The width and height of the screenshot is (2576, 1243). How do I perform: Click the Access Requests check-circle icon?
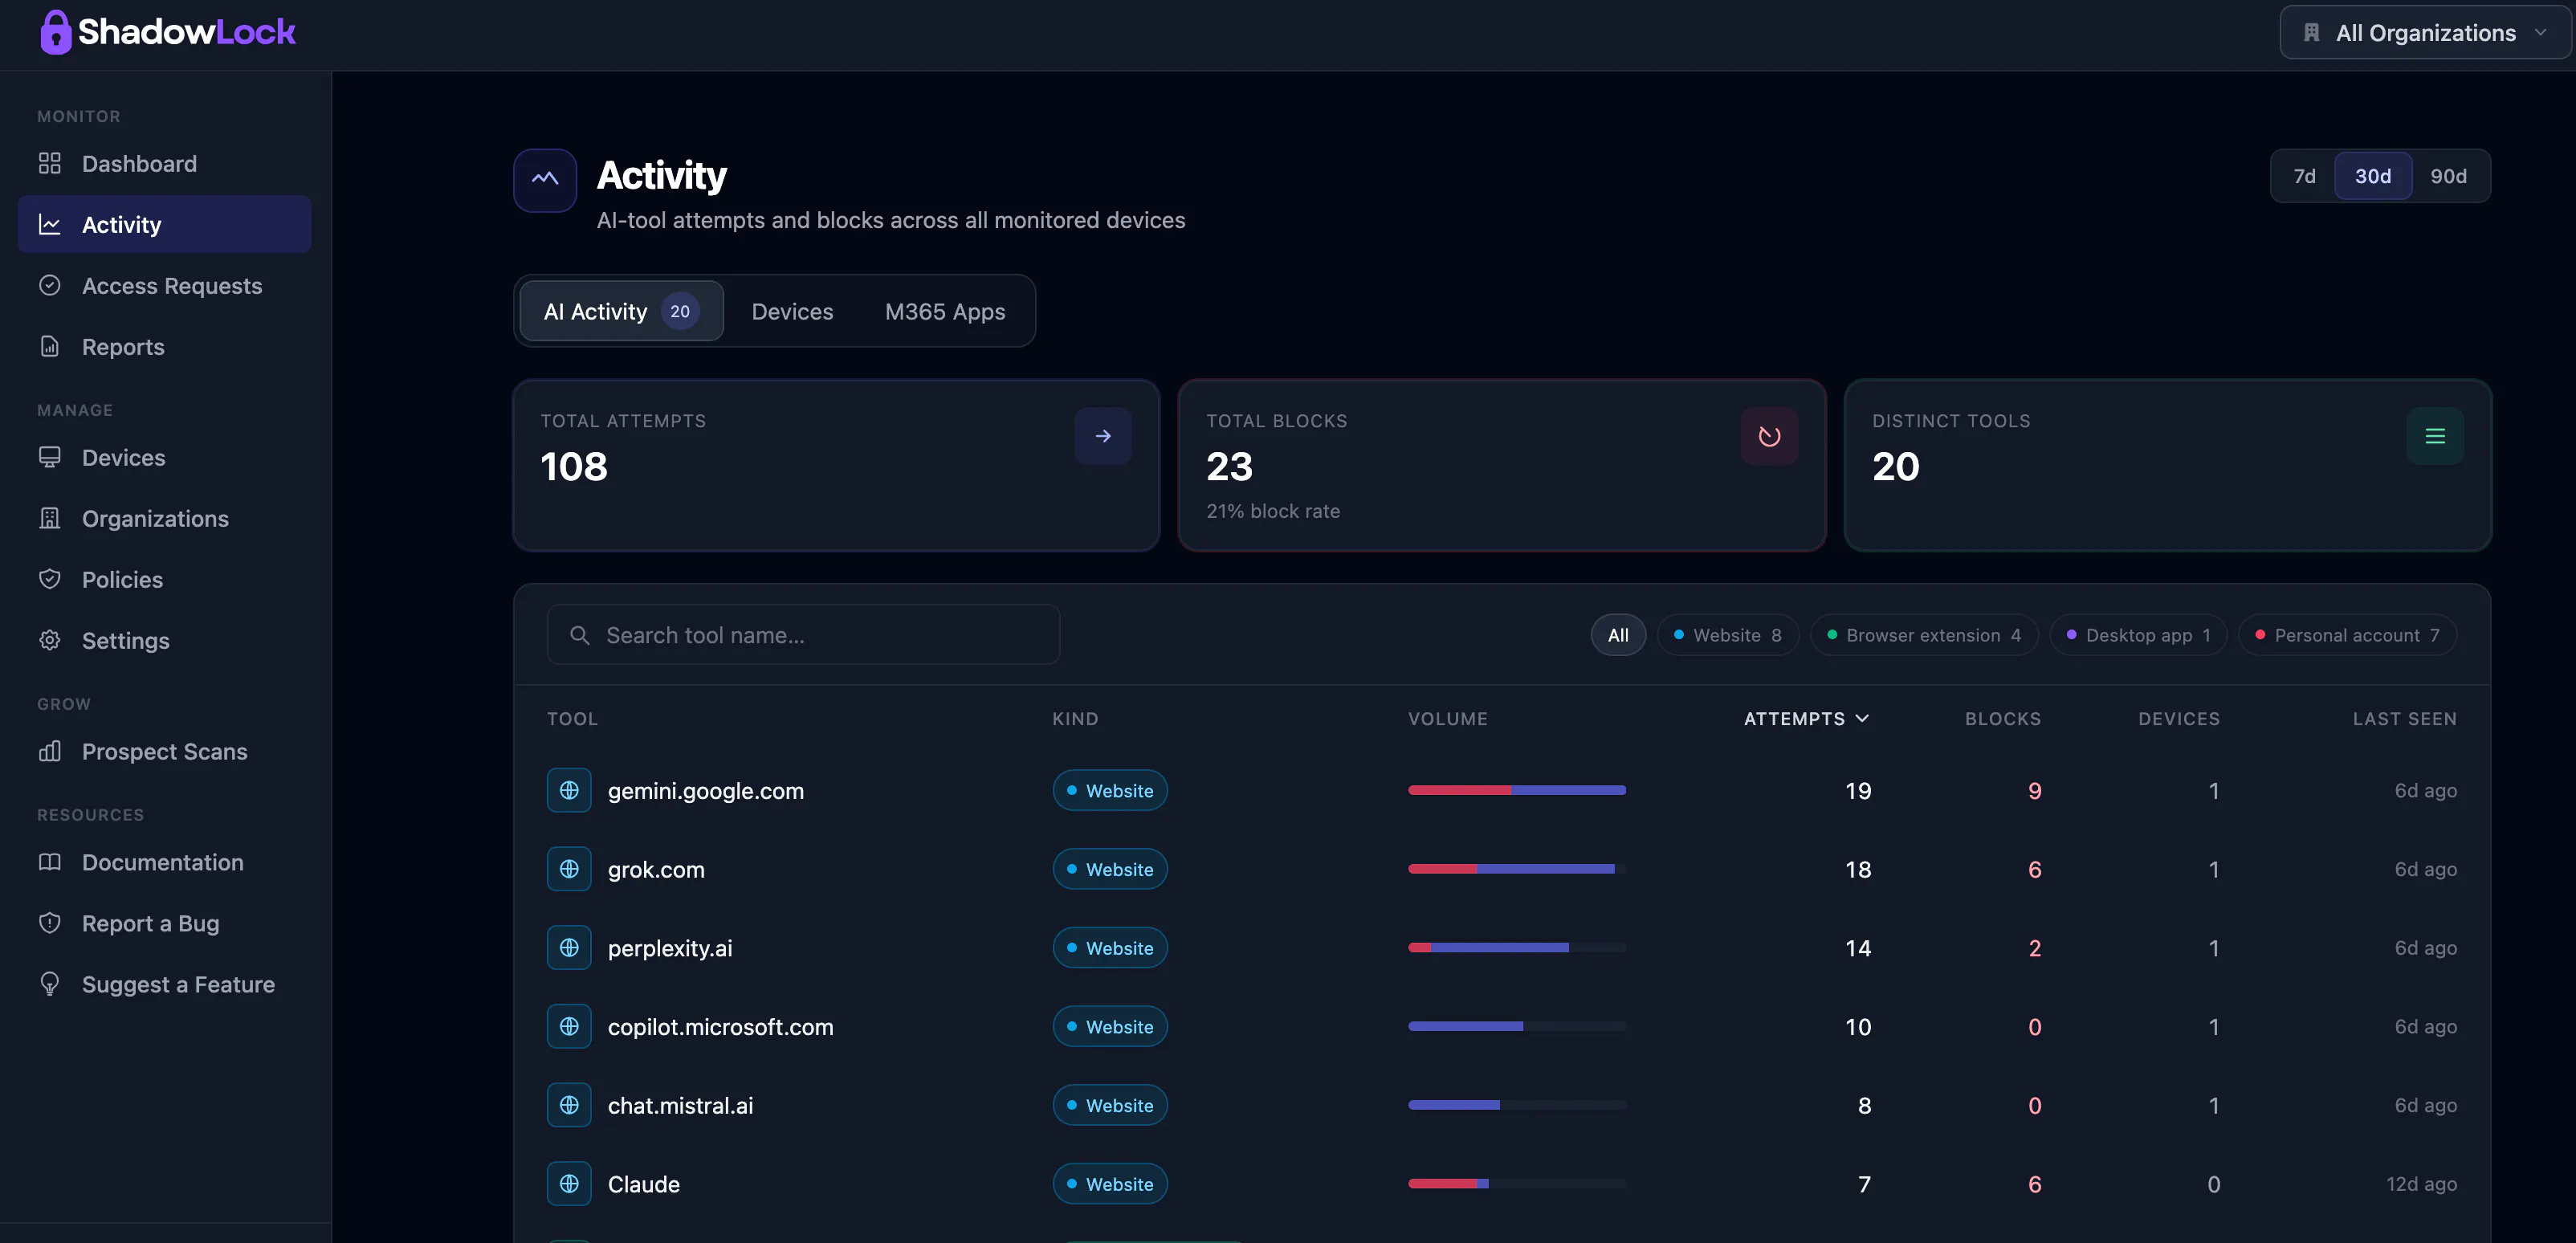click(x=50, y=285)
